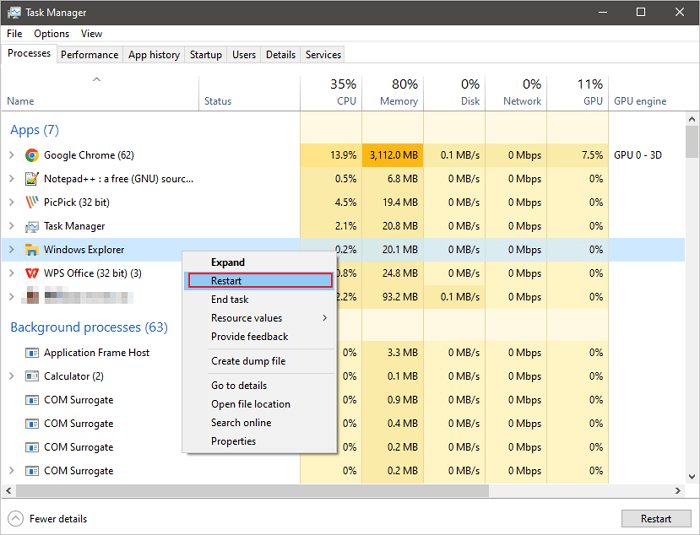Screen dimensions: 700x535
Task: Select the PicPick app icon
Action: [x=32, y=202]
